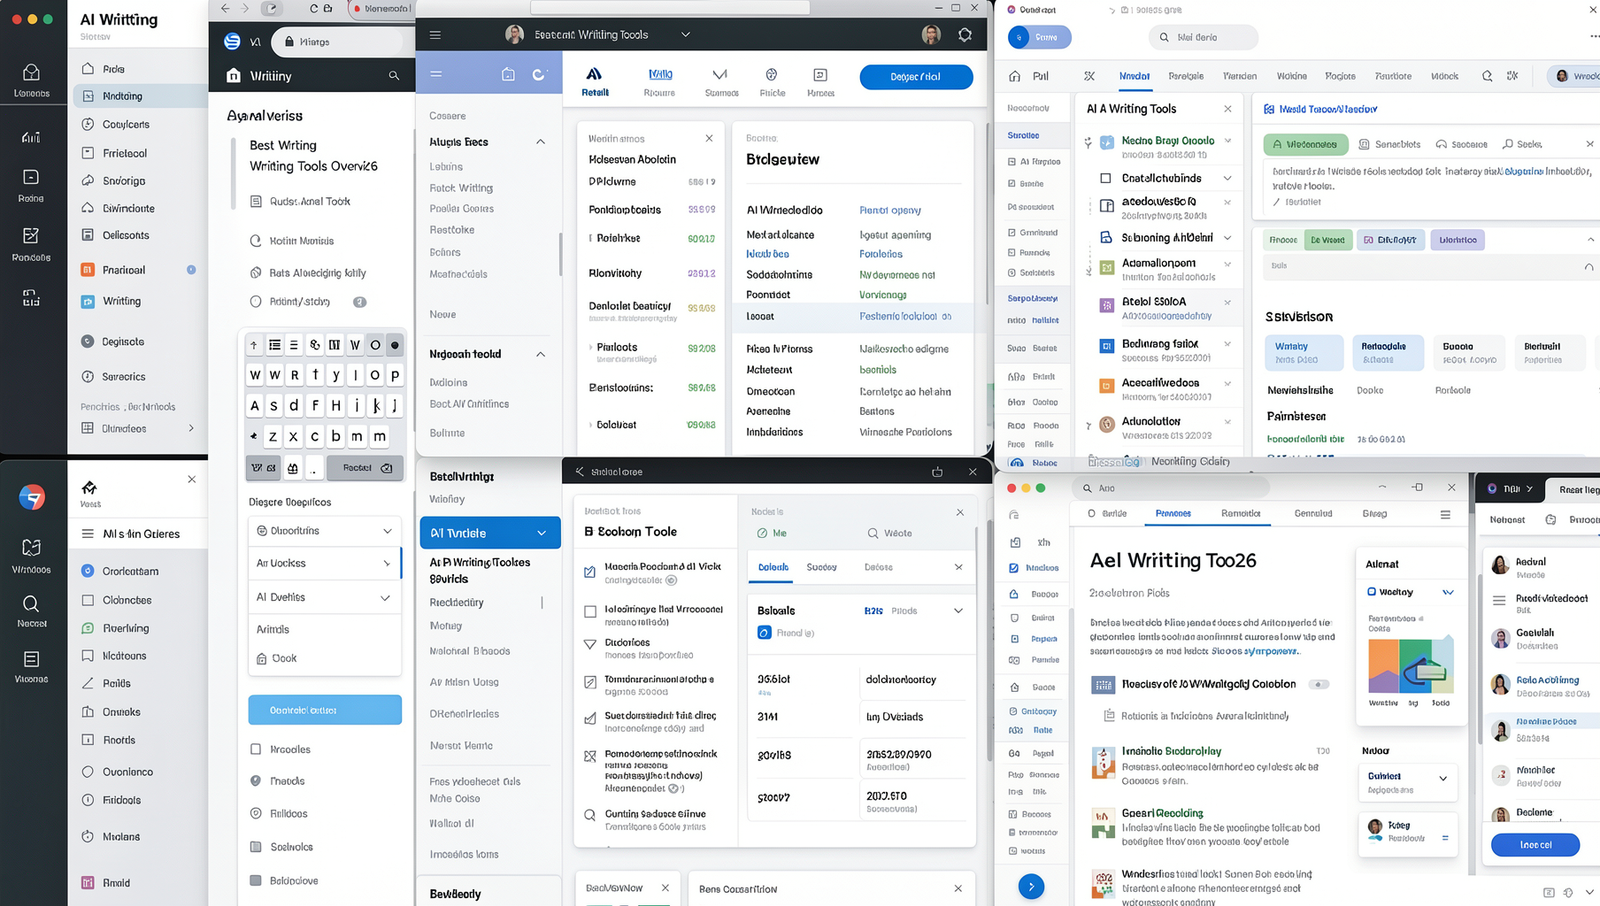Click the green De Vseed button
The image size is (1600, 906).
1328,240
